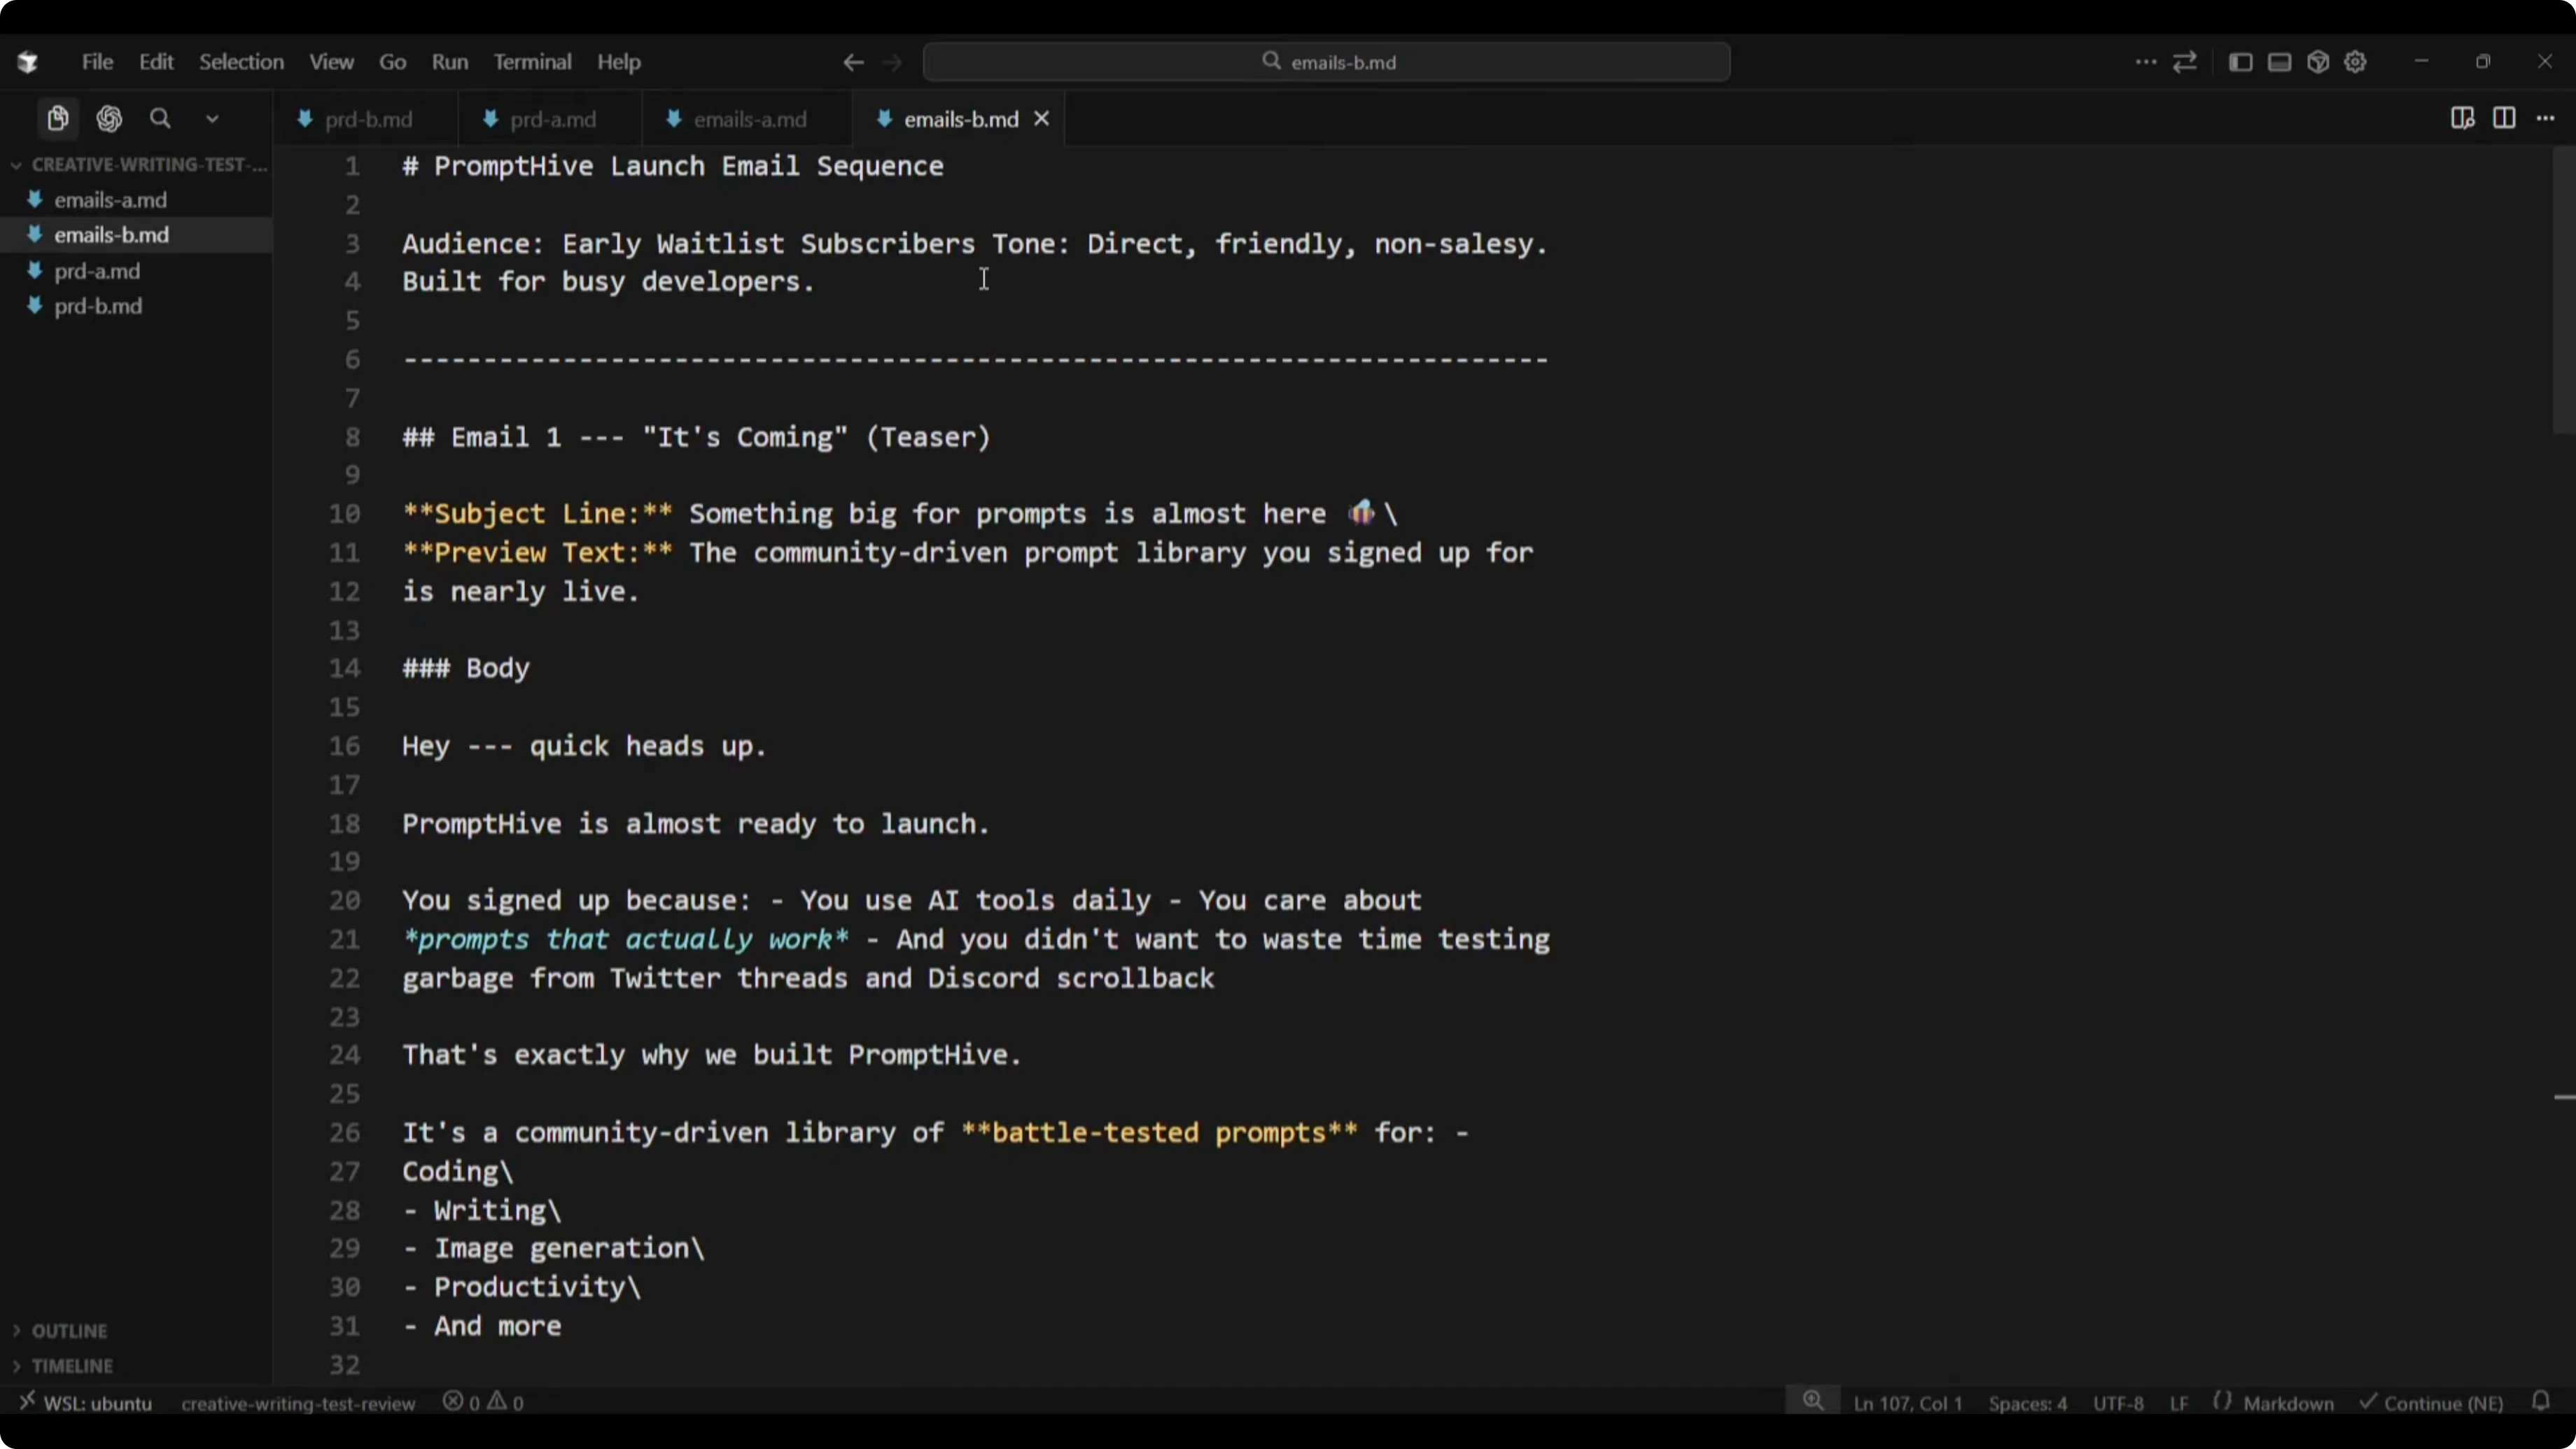2576x1449 pixels.
Task: Toggle the bottom panel visibility
Action: pos(2279,62)
